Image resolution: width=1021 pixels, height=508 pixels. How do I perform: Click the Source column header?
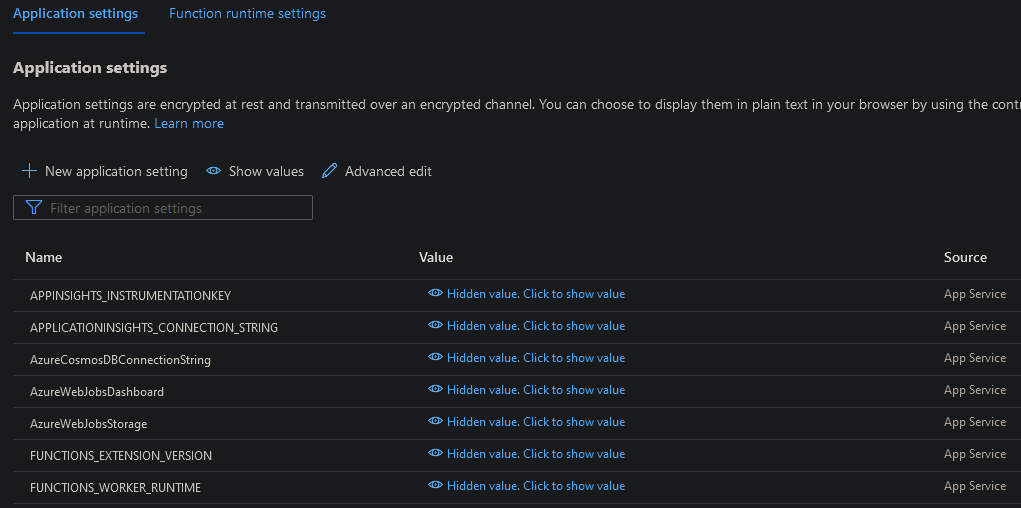coord(965,257)
